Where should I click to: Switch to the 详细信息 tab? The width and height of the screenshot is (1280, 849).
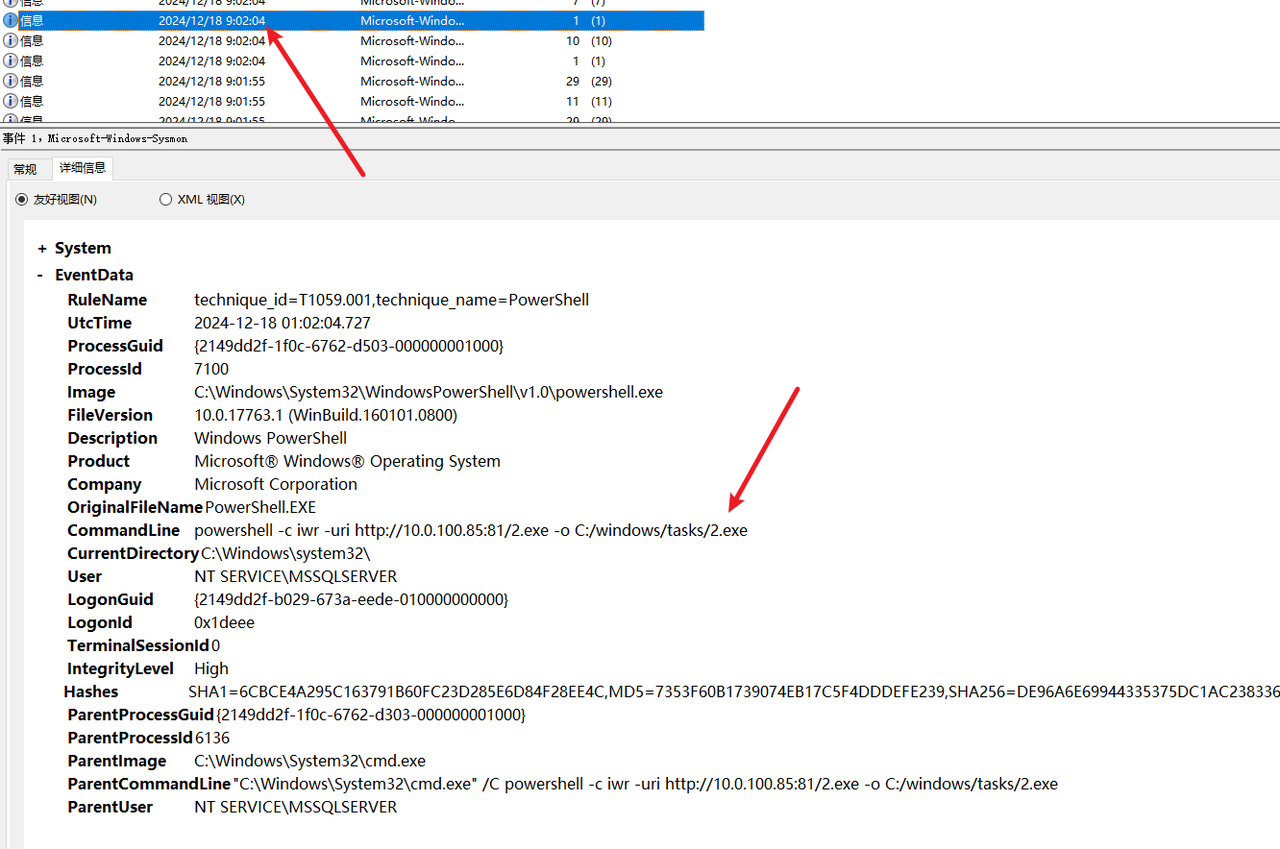pyautogui.click(x=82, y=168)
